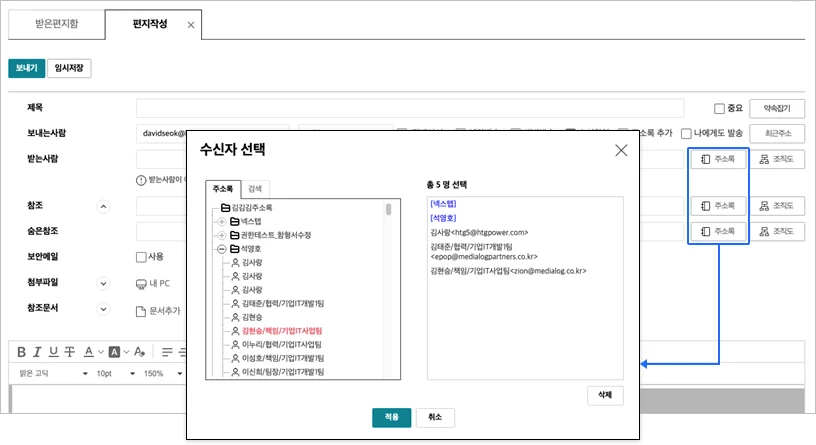Check the 중요 checkbox
Image resolution: width=816 pixels, height=445 pixels.
(x=719, y=109)
